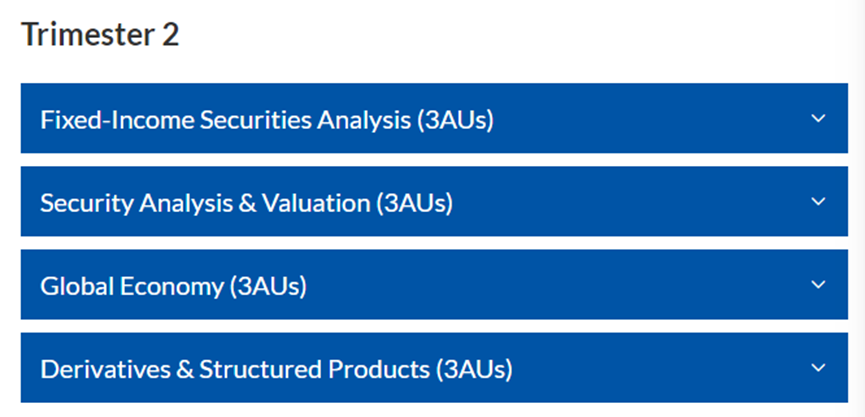Select the Global Economy course title text
The height and width of the screenshot is (417, 865).
click(x=132, y=286)
